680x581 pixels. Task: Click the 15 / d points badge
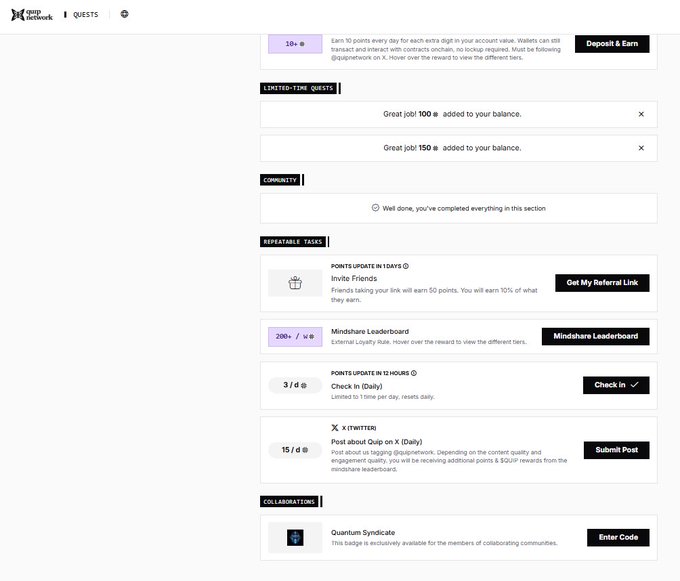[x=295, y=450]
